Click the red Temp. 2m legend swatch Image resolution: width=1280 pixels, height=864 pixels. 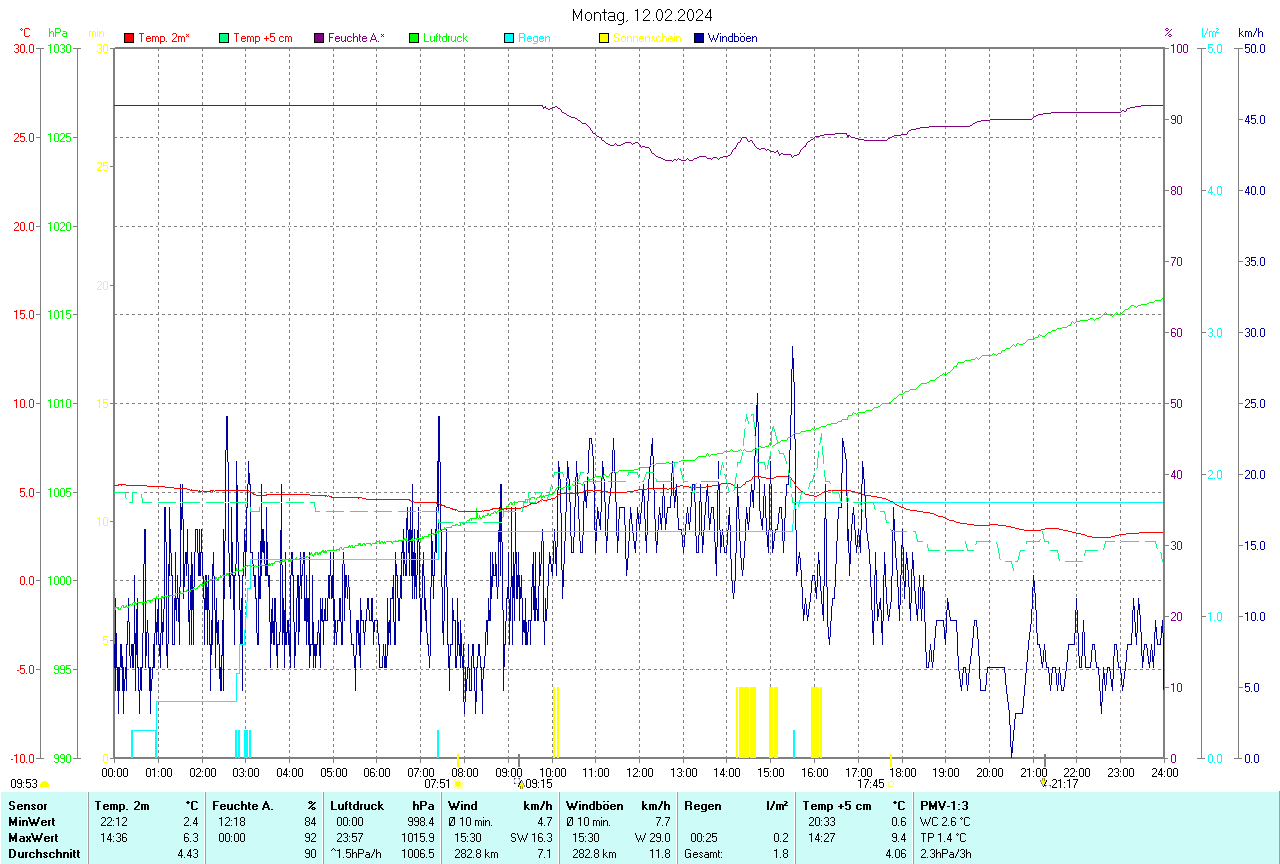point(129,38)
